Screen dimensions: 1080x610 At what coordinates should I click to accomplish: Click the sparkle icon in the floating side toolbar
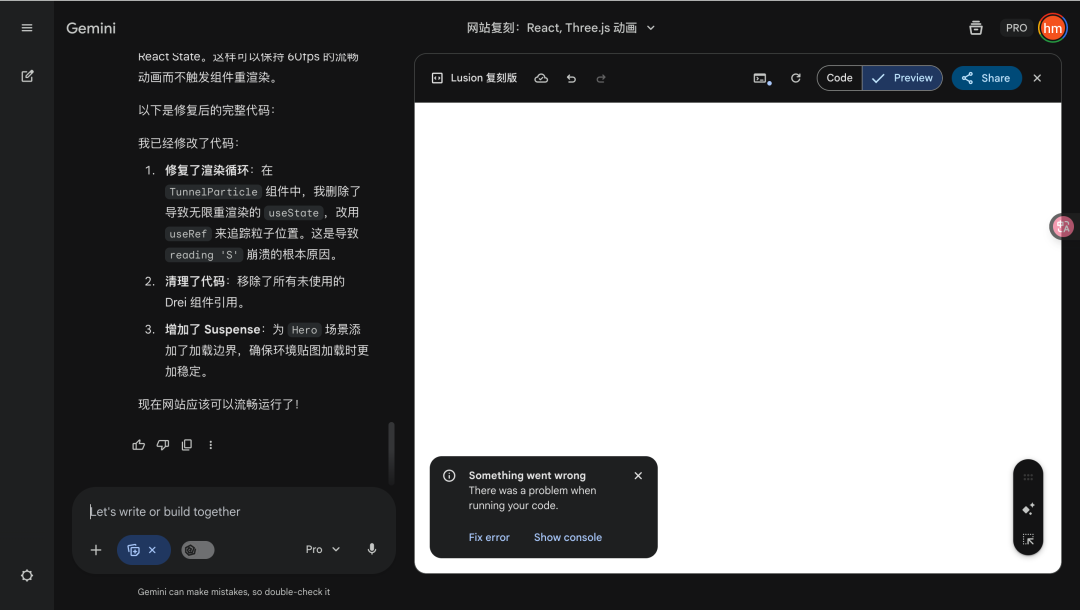click(1028, 509)
